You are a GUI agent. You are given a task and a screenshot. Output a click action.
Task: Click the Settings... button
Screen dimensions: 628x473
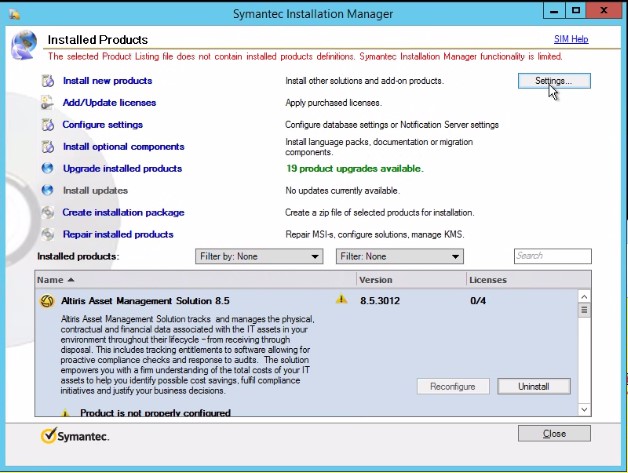[554, 81]
